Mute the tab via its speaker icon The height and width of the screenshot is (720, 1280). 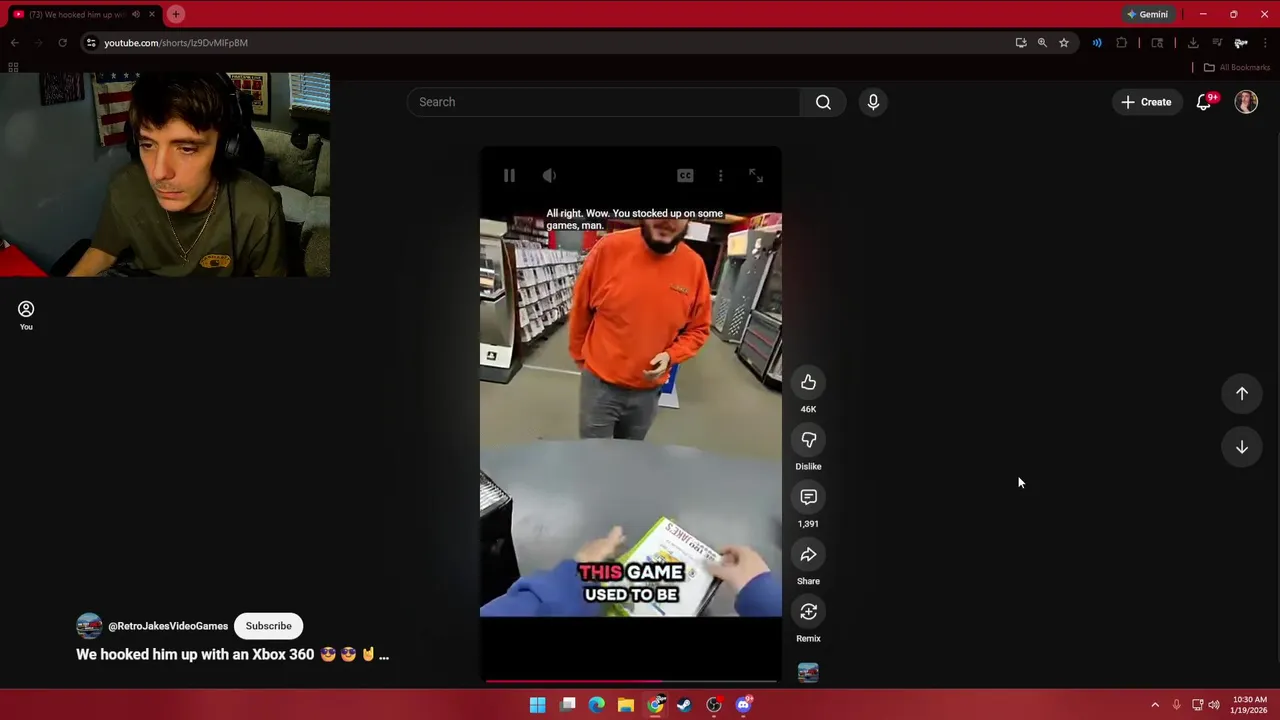click(136, 14)
